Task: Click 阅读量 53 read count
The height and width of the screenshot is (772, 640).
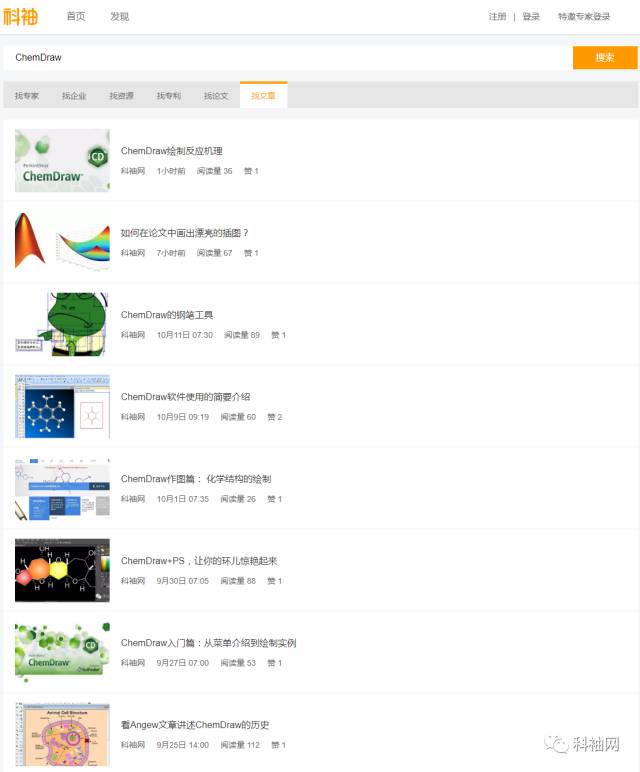Action: [238, 663]
